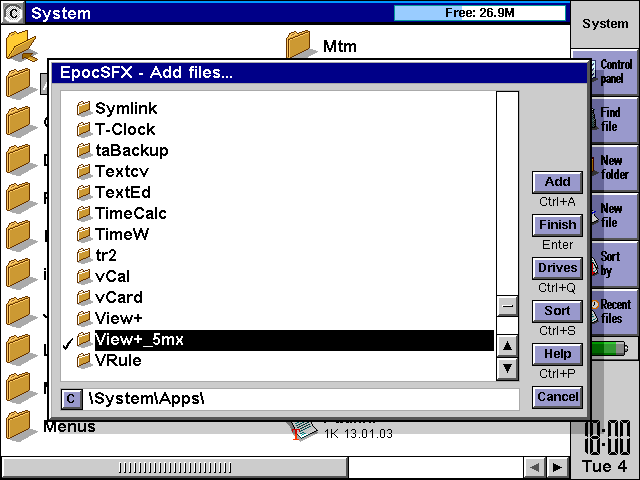The width and height of the screenshot is (640, 480).
Task: Select the TimeW entry name
Action: click(x=122, y=234)
